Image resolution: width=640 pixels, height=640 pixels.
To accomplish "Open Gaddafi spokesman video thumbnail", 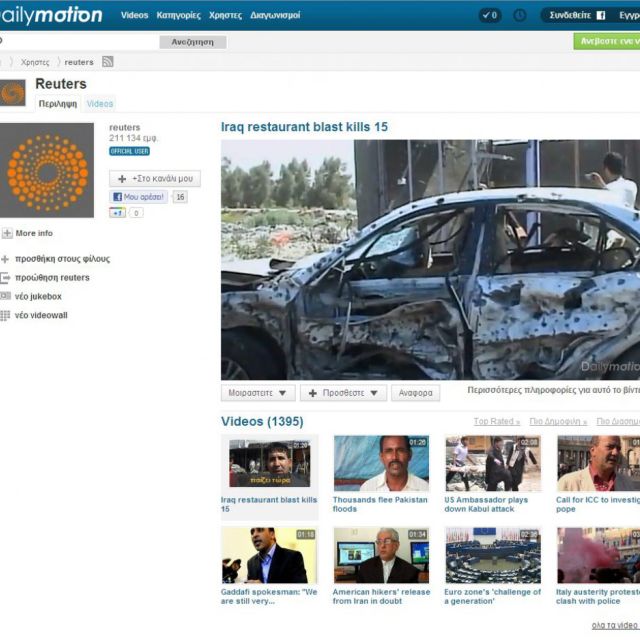I will pyautogui.click(x=269, y=556).
